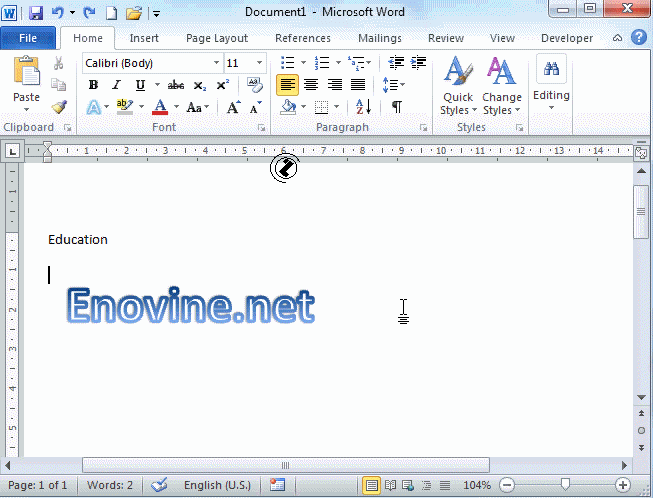Click the Change Styles button
Image resolution: width=653 pixels, height=498 pixels.
coord(501,86)
